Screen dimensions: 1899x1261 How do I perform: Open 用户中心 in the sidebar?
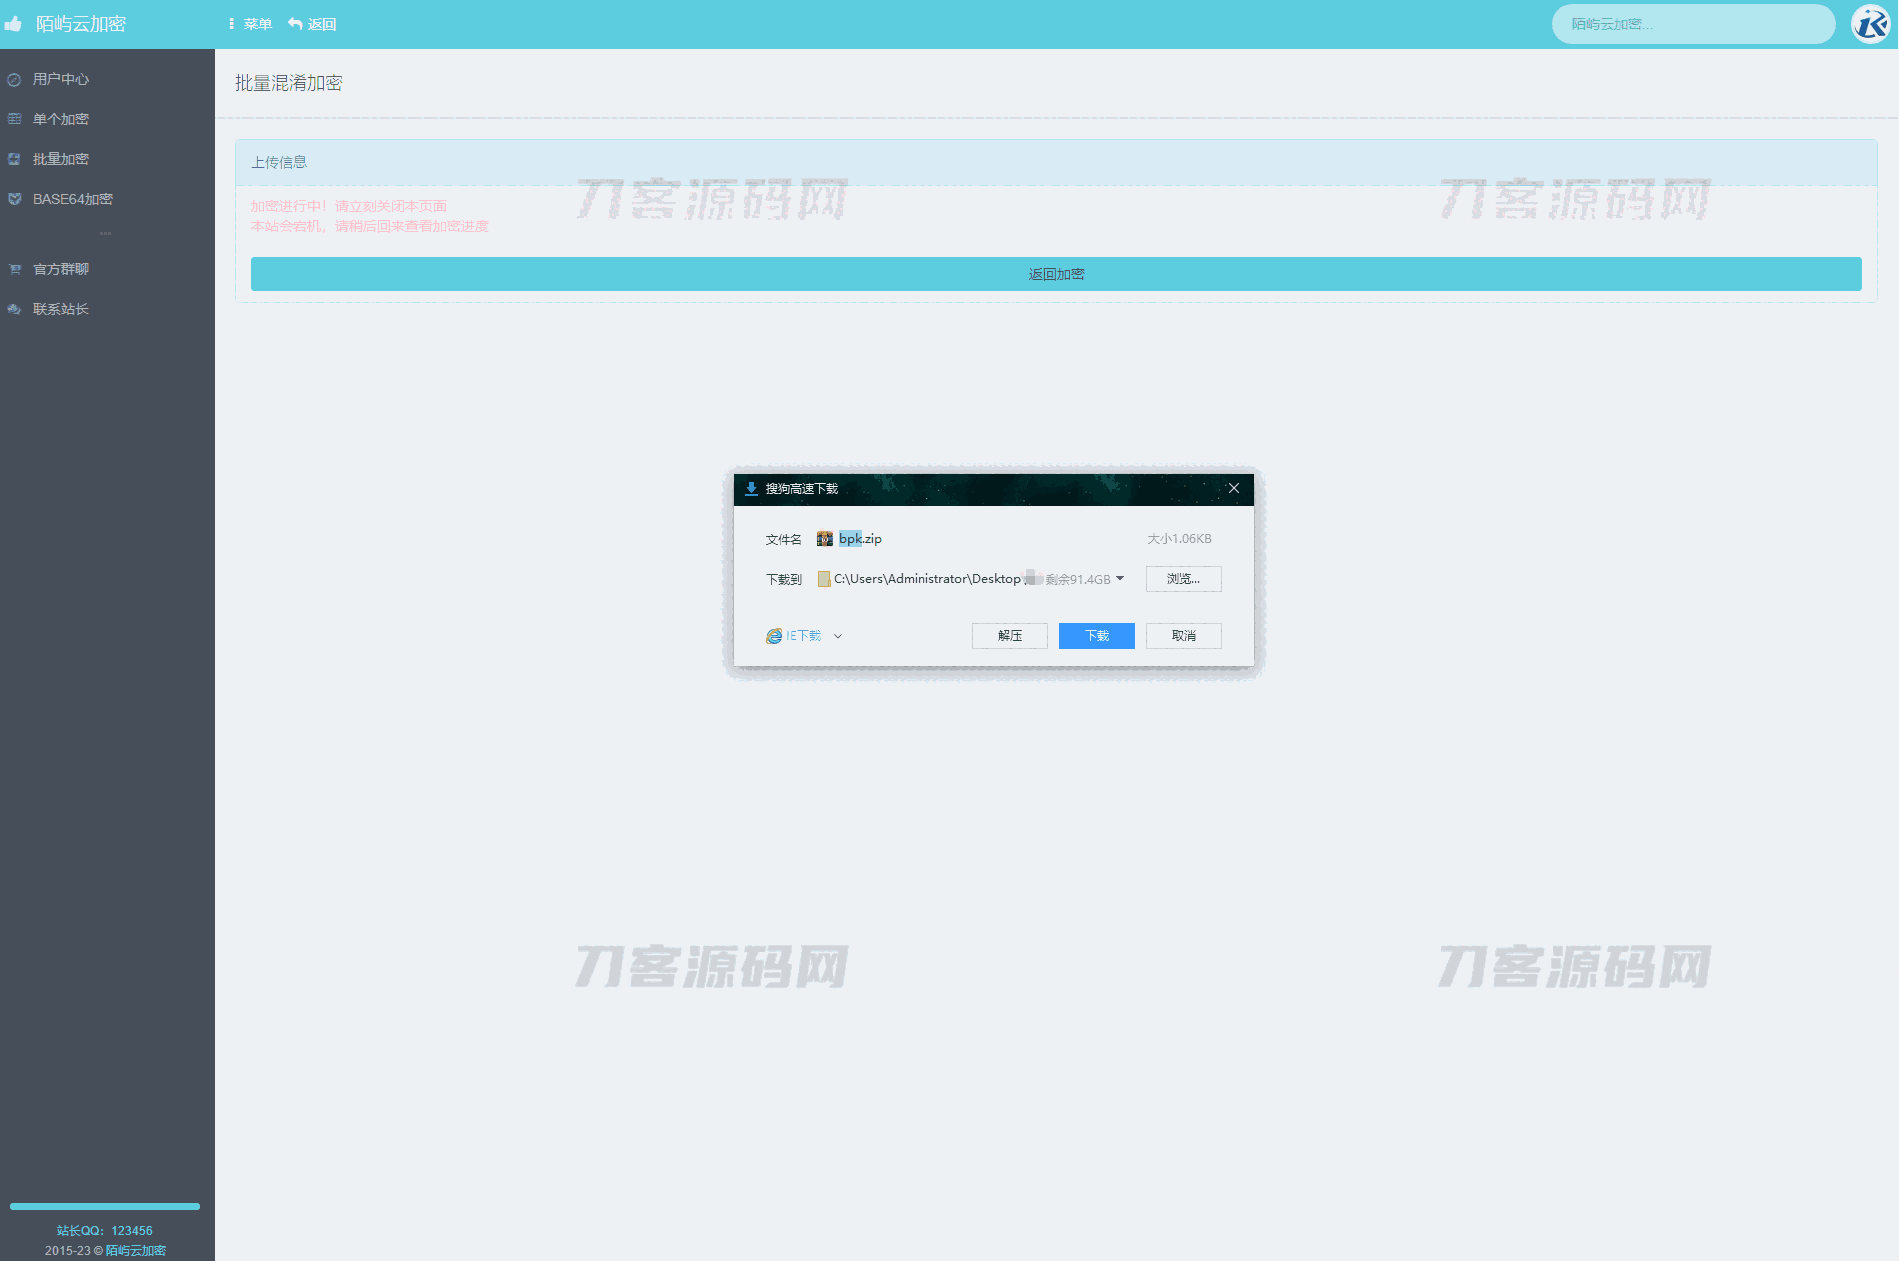pyautogui.click(x=61, y=79)
